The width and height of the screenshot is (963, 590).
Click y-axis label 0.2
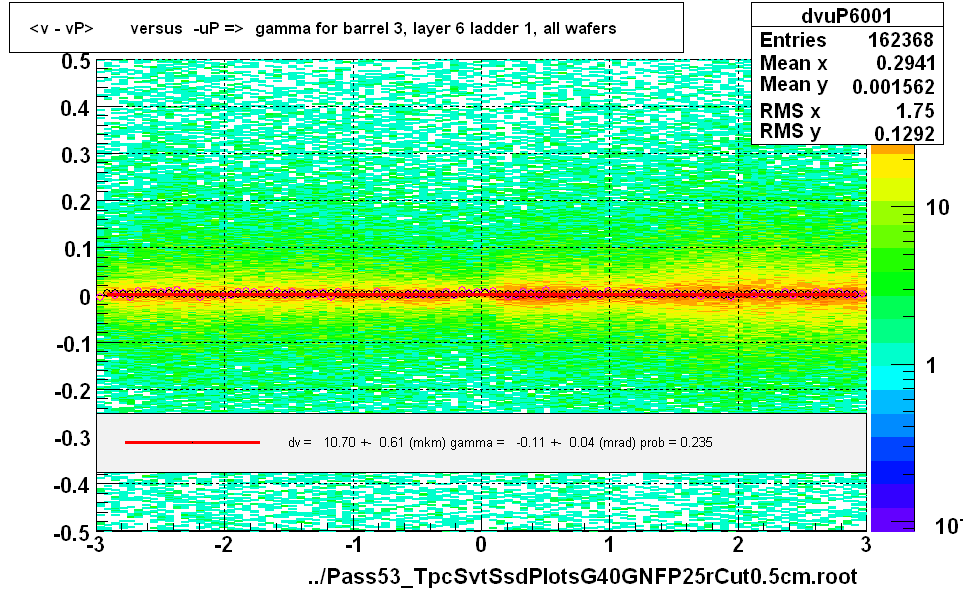coord(76,202)
